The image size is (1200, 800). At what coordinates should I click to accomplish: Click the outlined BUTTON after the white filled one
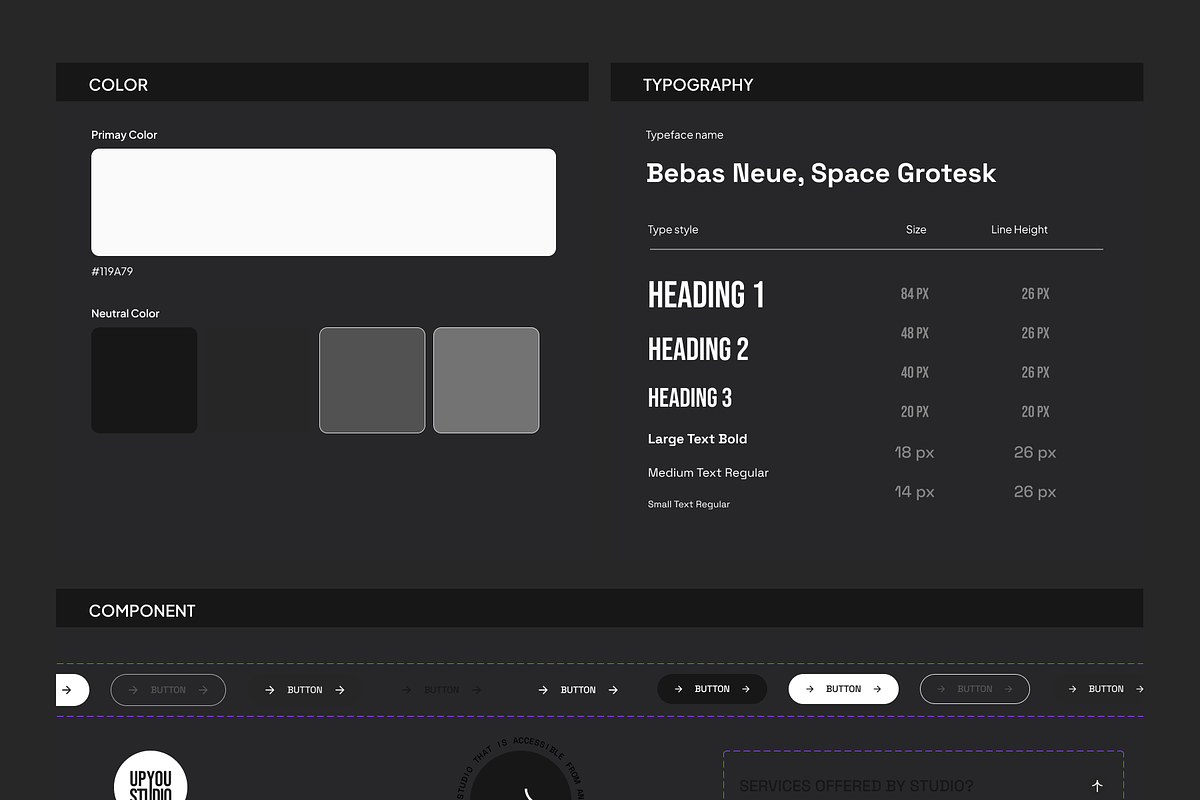[x=975, y=689]
